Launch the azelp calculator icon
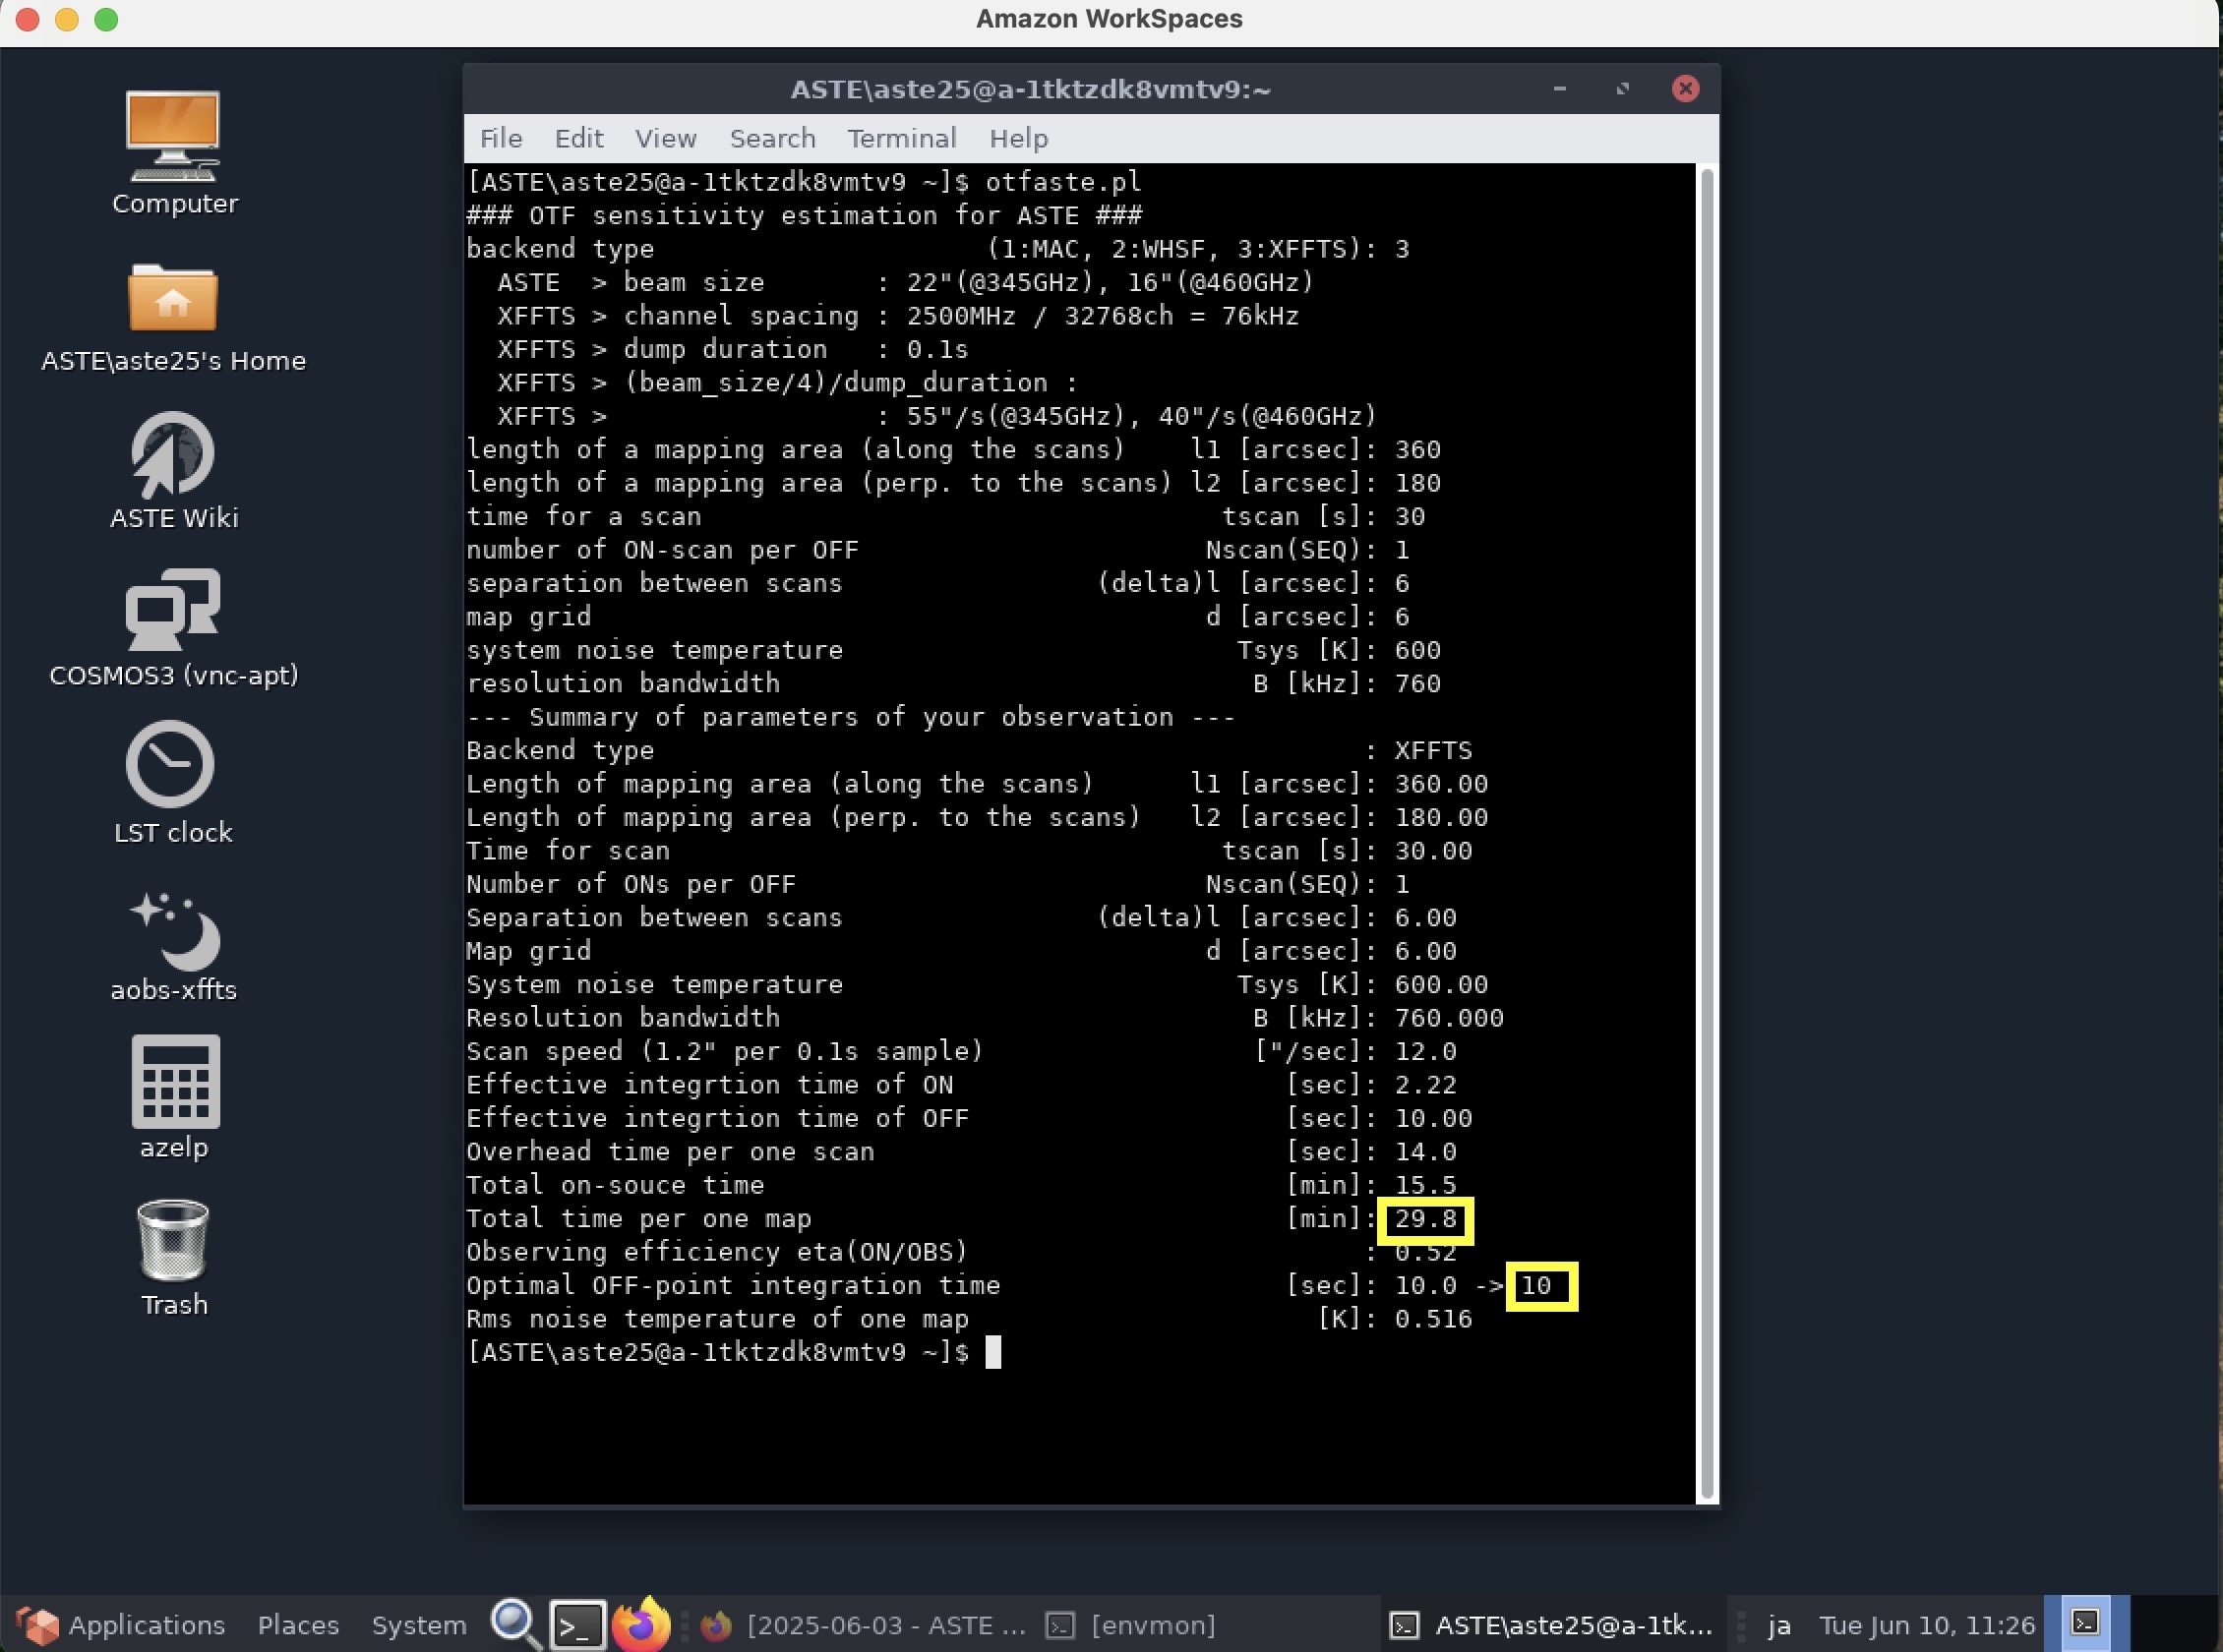Image resolution: width=2223 pixels, height=1652 pixels. pyautogui.click(x=175, y=1082)
